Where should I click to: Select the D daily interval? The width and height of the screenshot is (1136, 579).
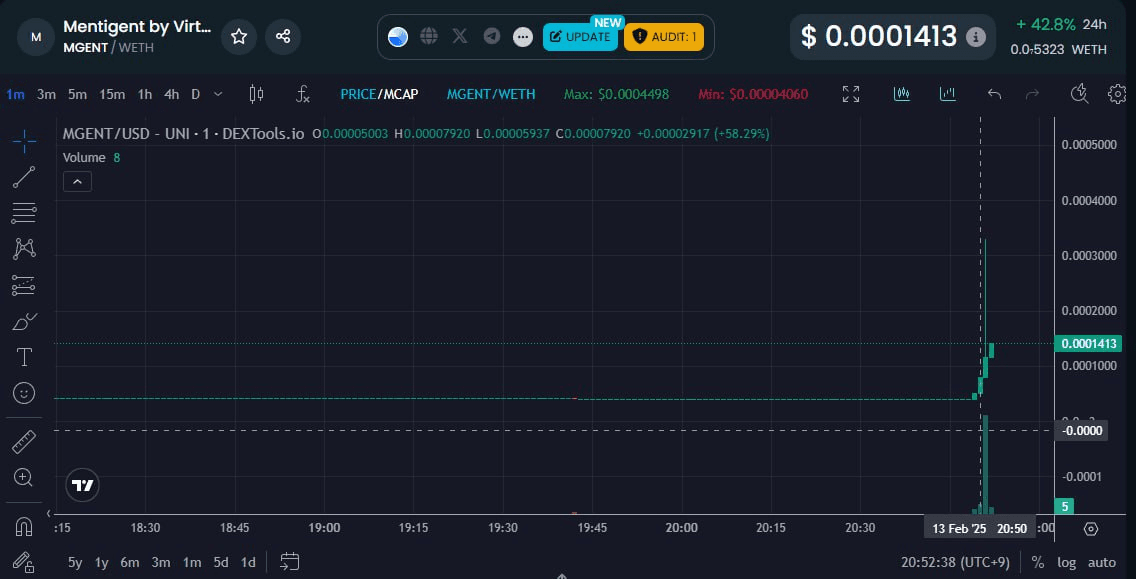[196, 94]
